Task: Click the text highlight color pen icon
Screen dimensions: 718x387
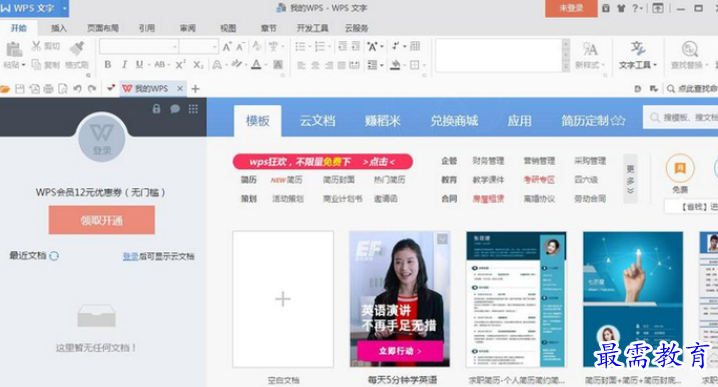Action: (x=236, y=65)
